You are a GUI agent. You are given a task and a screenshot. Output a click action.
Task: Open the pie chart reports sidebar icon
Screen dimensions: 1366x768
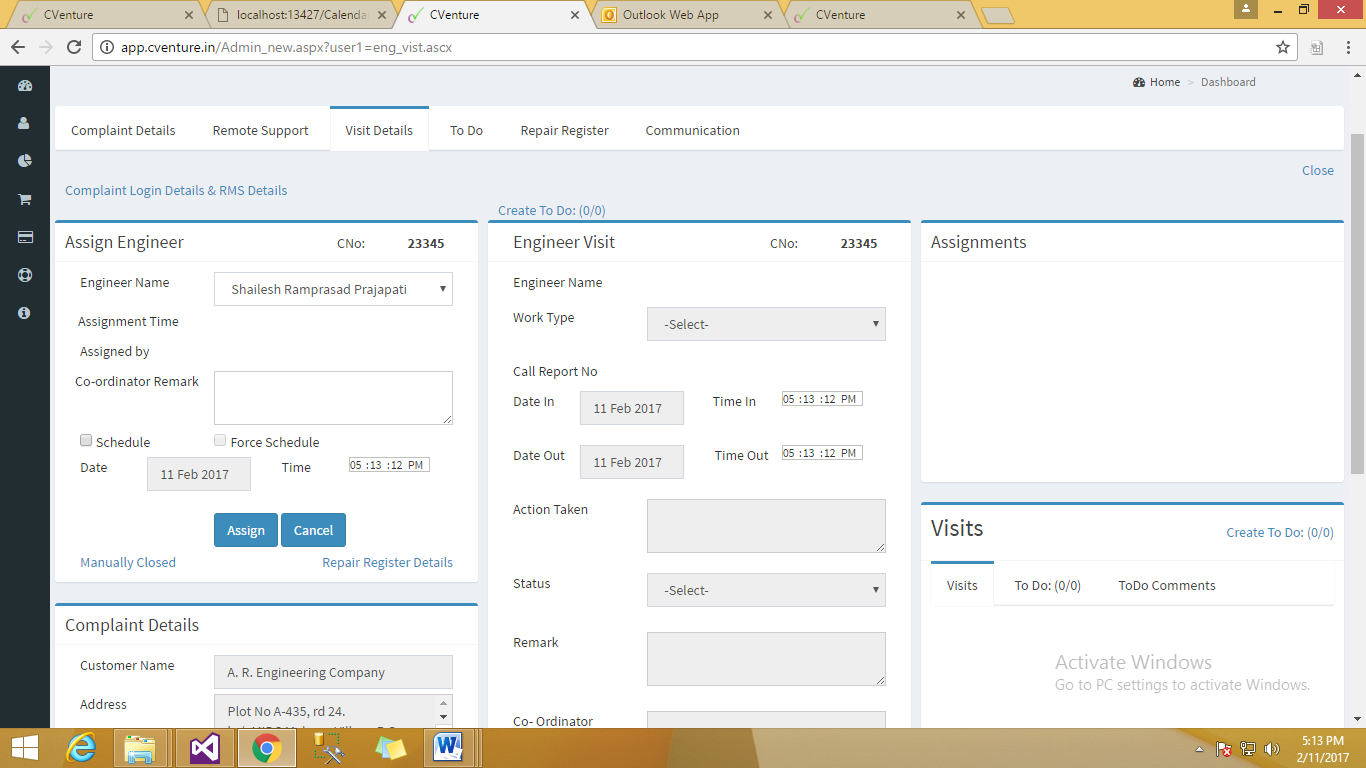coord(25,161)
